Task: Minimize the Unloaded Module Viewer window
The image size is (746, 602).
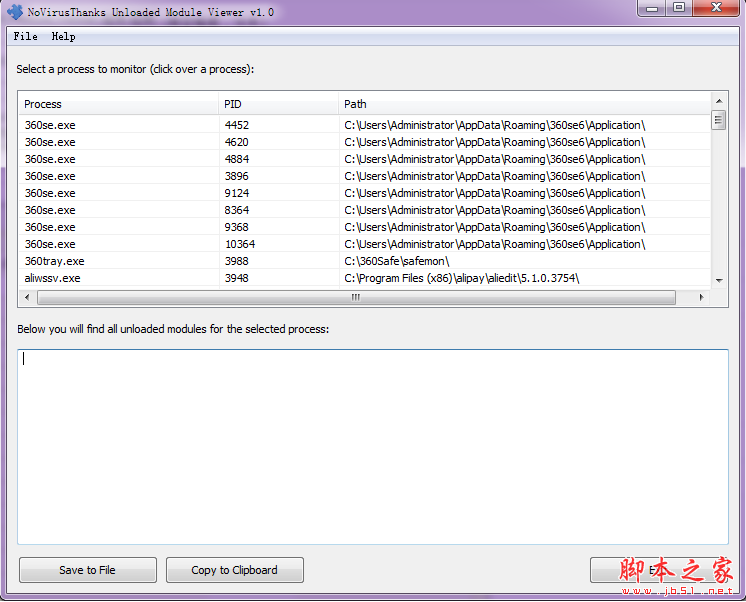Action: tap(652, 8)
